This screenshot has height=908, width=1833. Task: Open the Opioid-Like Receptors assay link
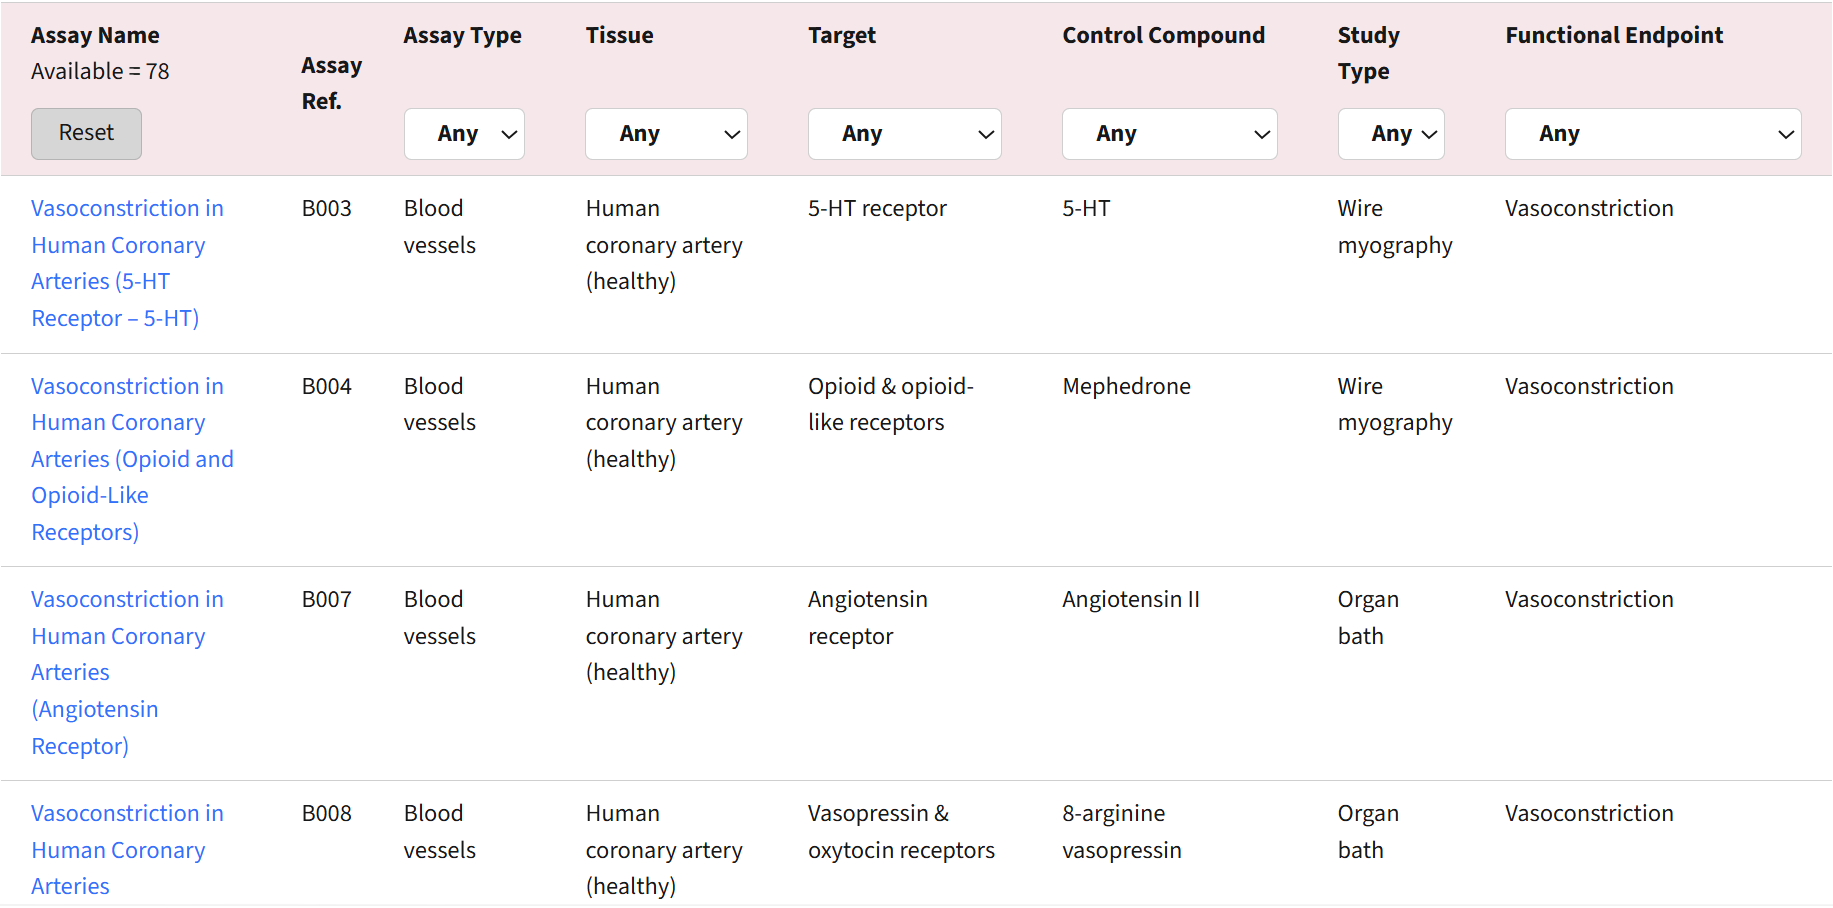pyautogui.click(x=132, y=459)
